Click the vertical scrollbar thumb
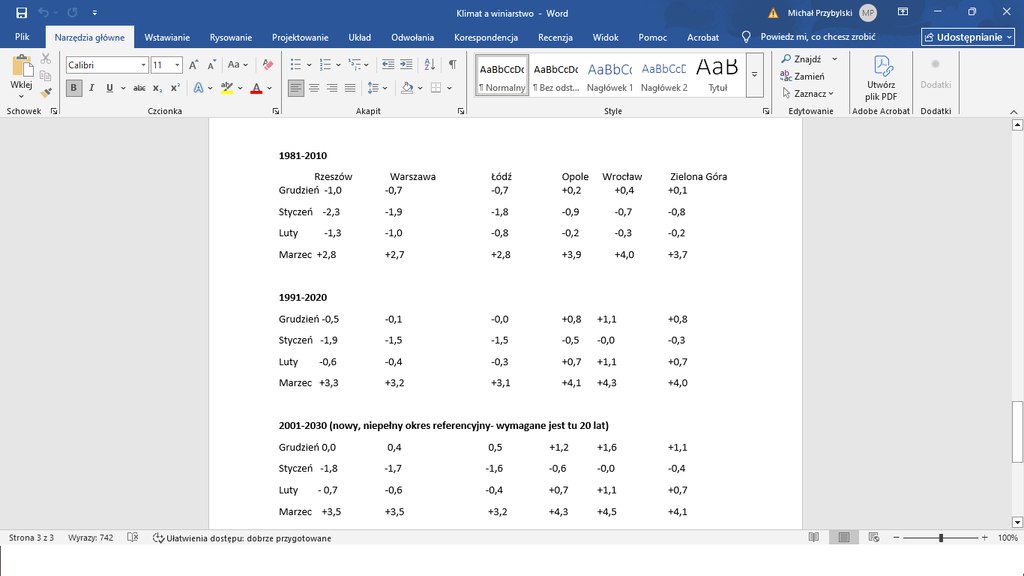Image resolution: width=1024 pixels, height=576 pixels. tap(1017, 432)
